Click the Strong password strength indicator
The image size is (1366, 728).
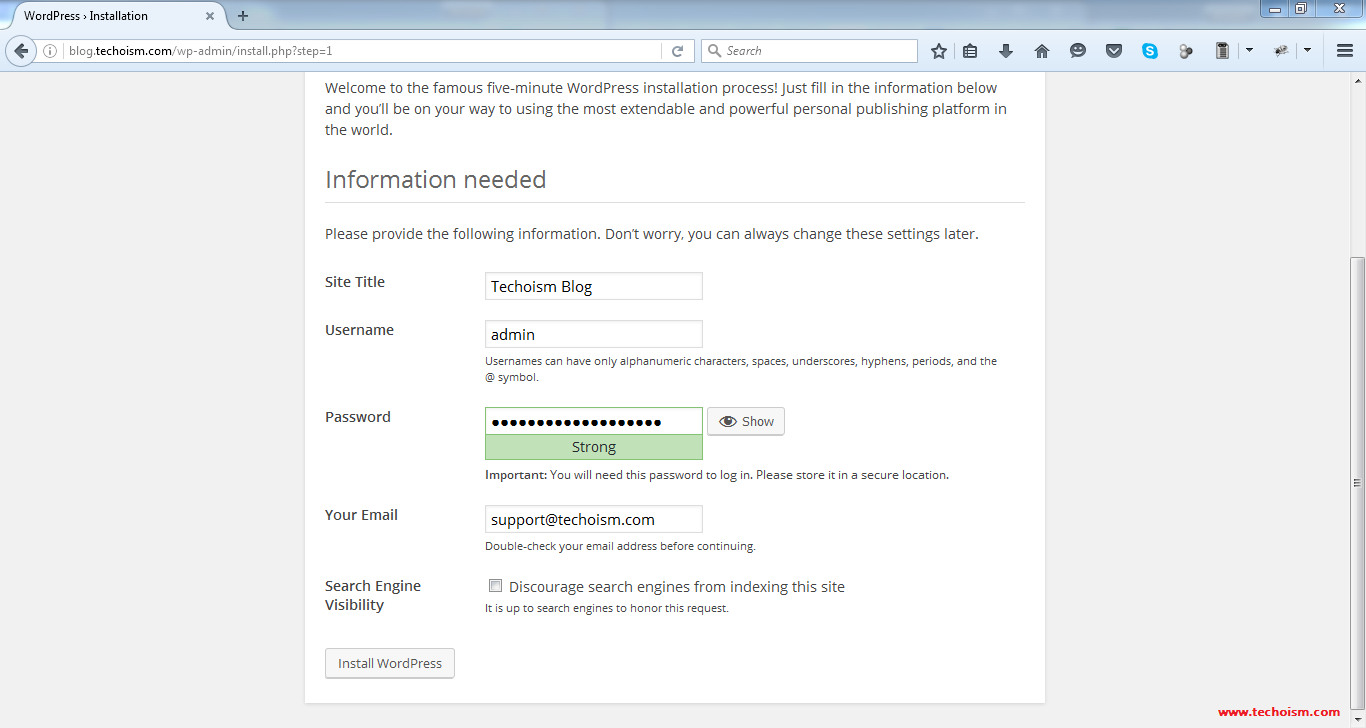coord(594,447)
